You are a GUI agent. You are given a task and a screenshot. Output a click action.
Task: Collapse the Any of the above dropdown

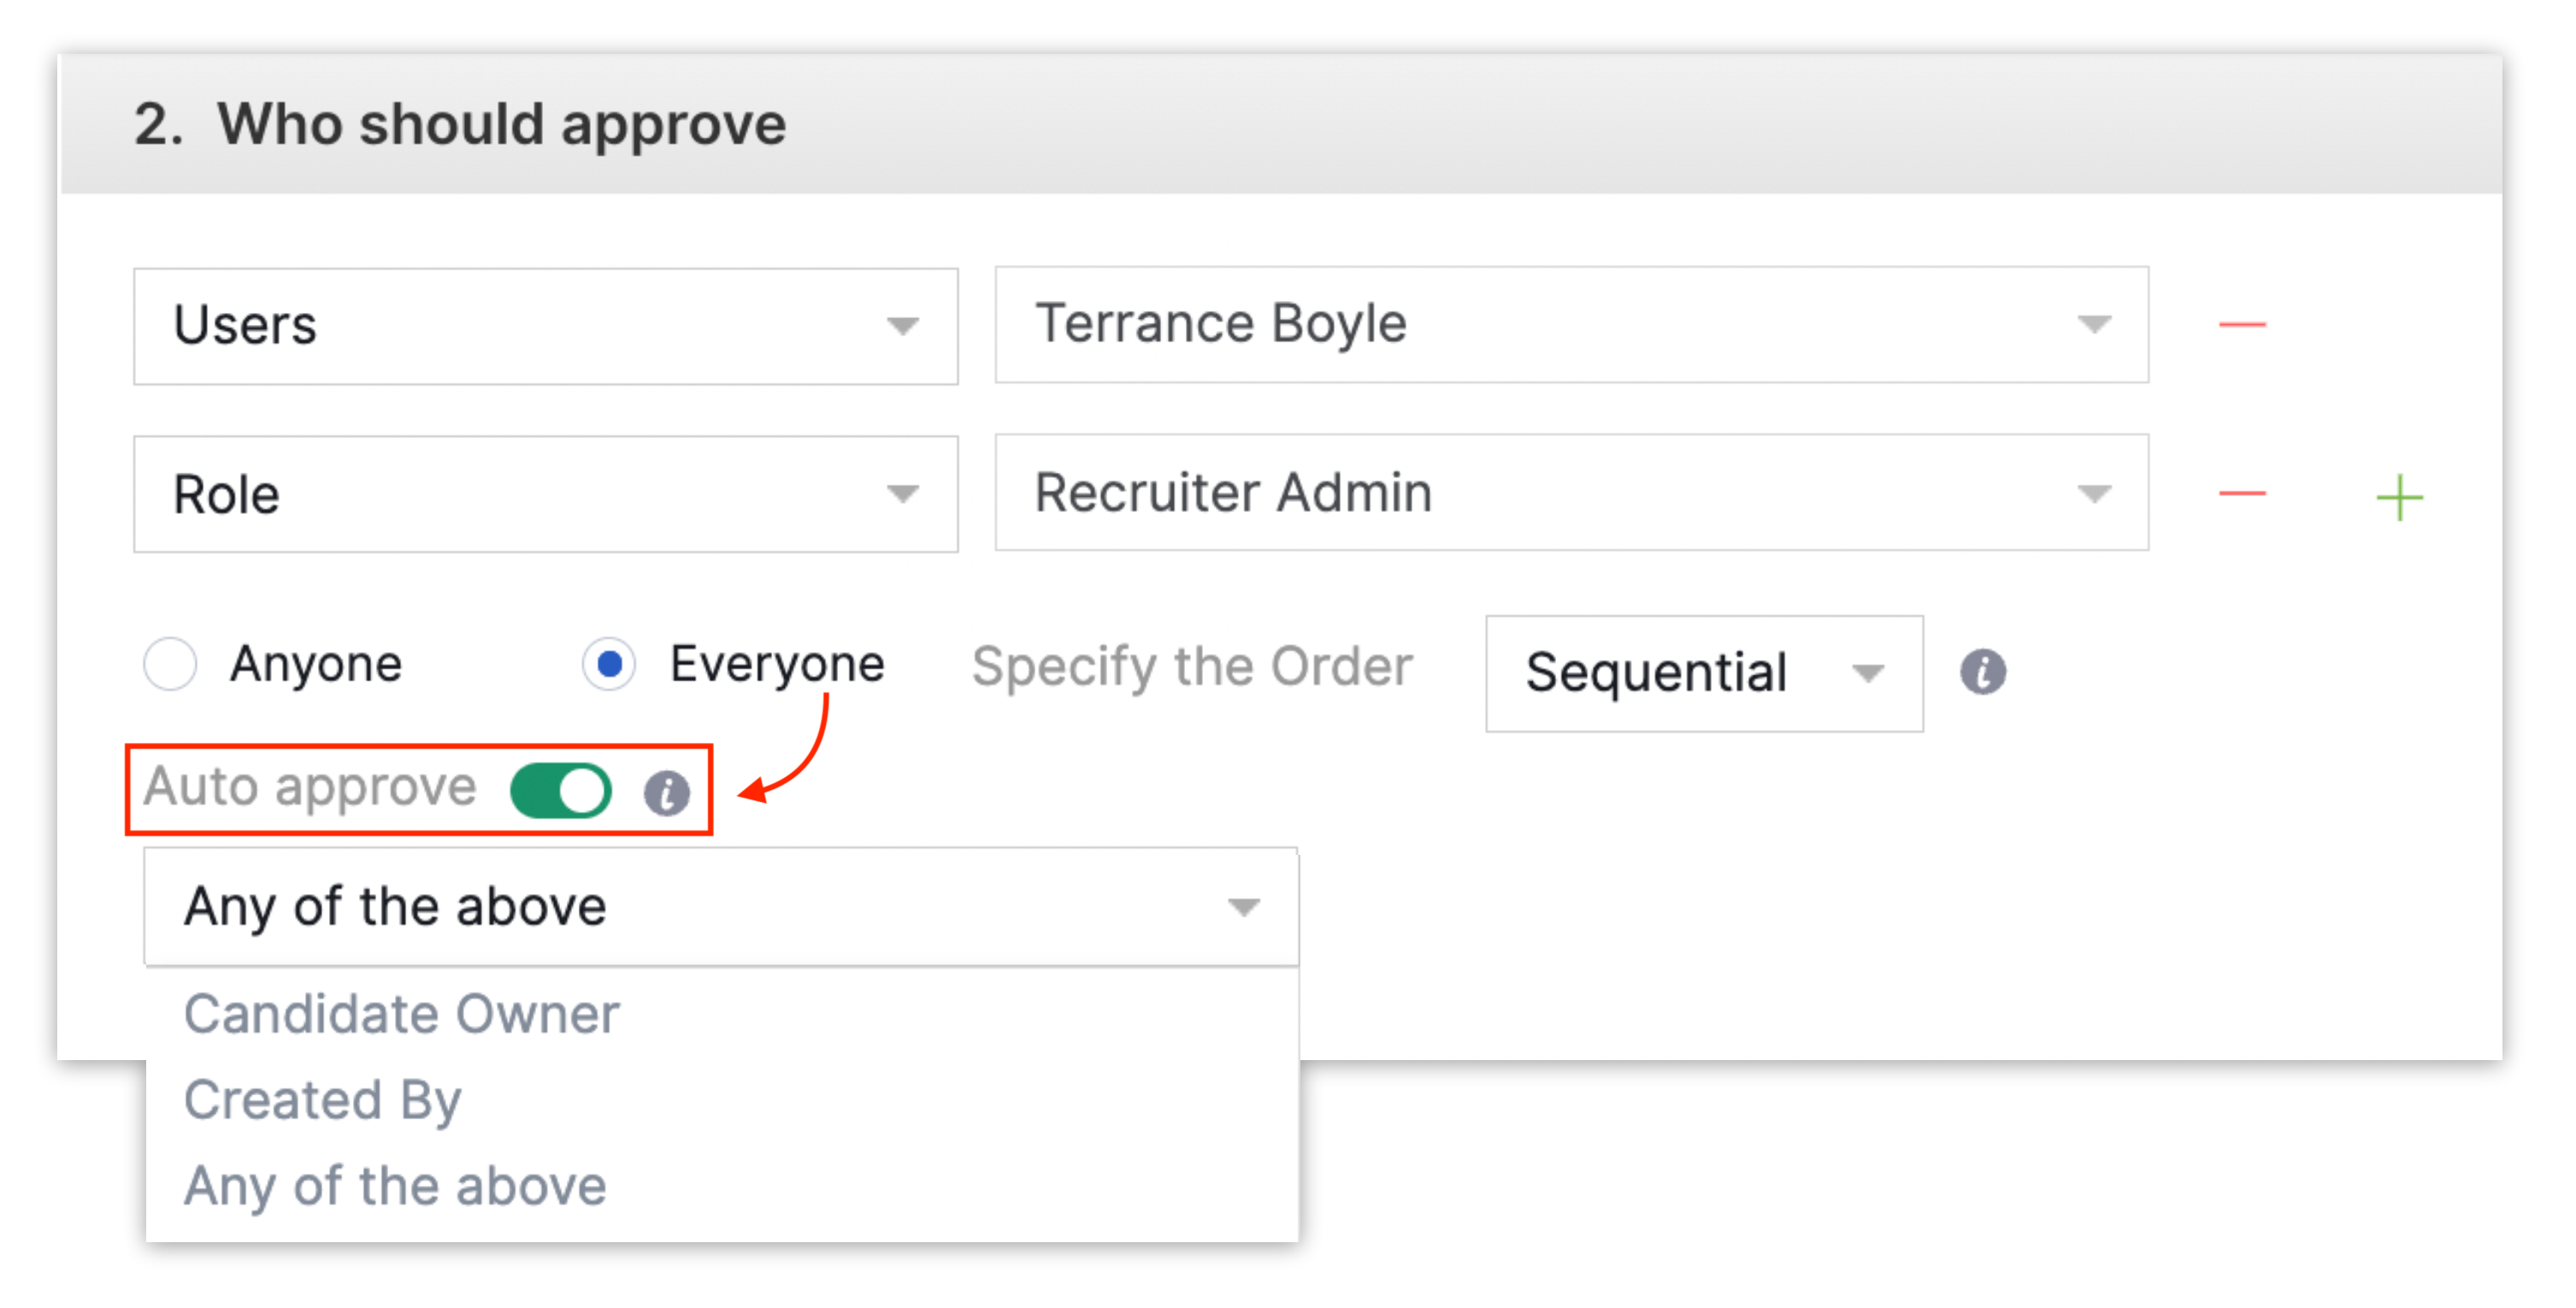click(721, 907)
